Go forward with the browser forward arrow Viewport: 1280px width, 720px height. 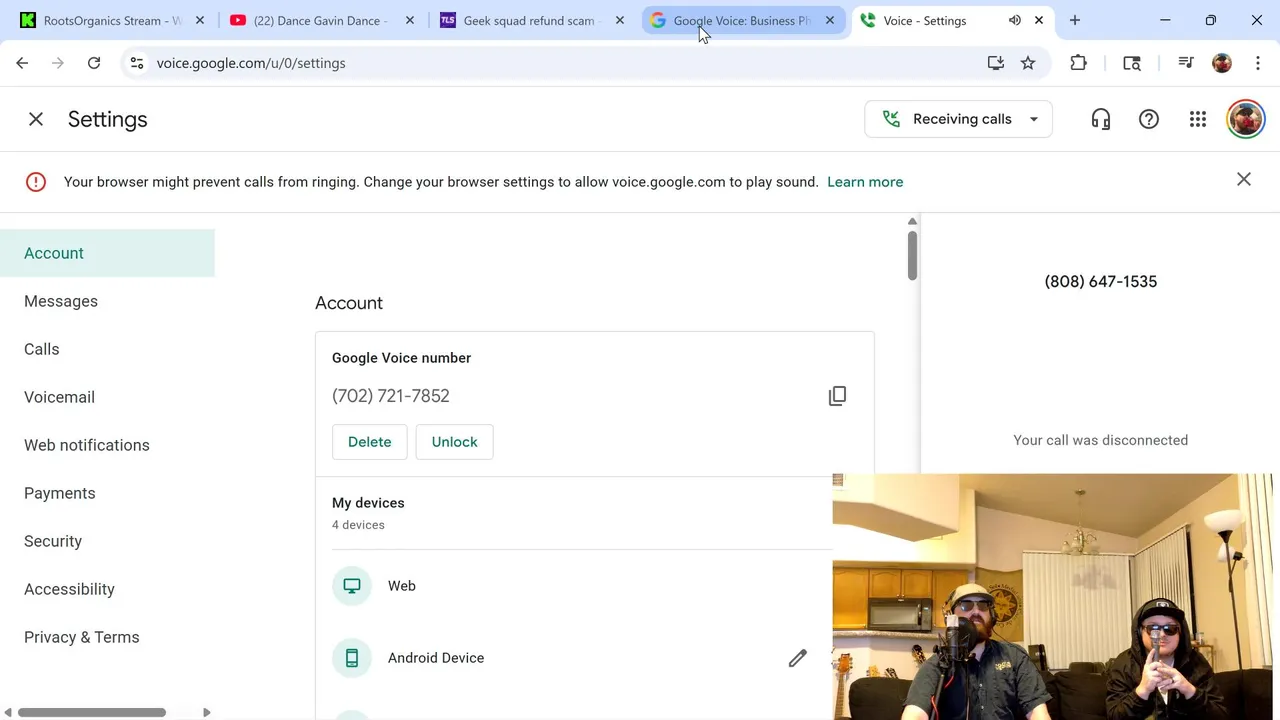tap(58, 63)
